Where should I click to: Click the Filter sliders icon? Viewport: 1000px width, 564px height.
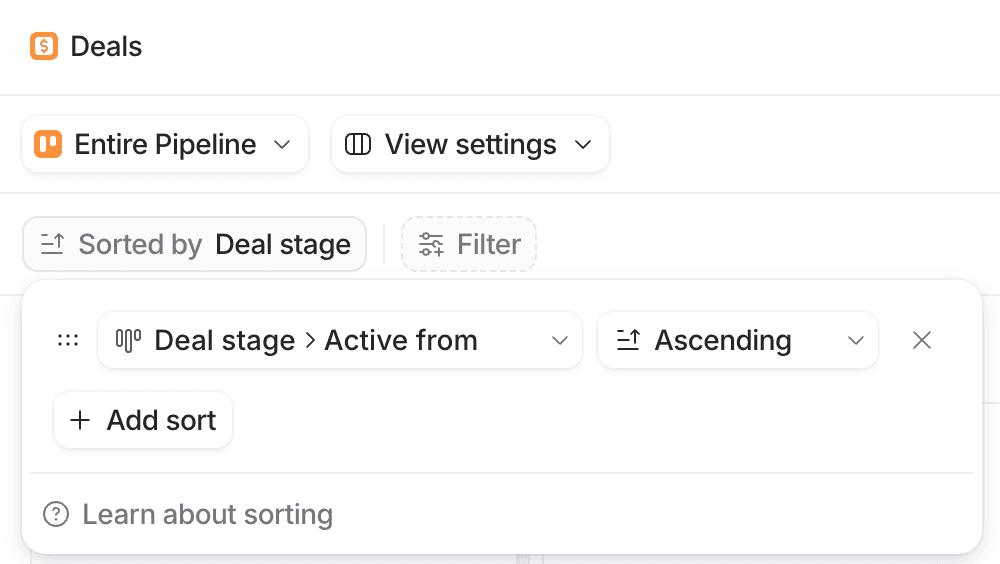coord(432,244)
